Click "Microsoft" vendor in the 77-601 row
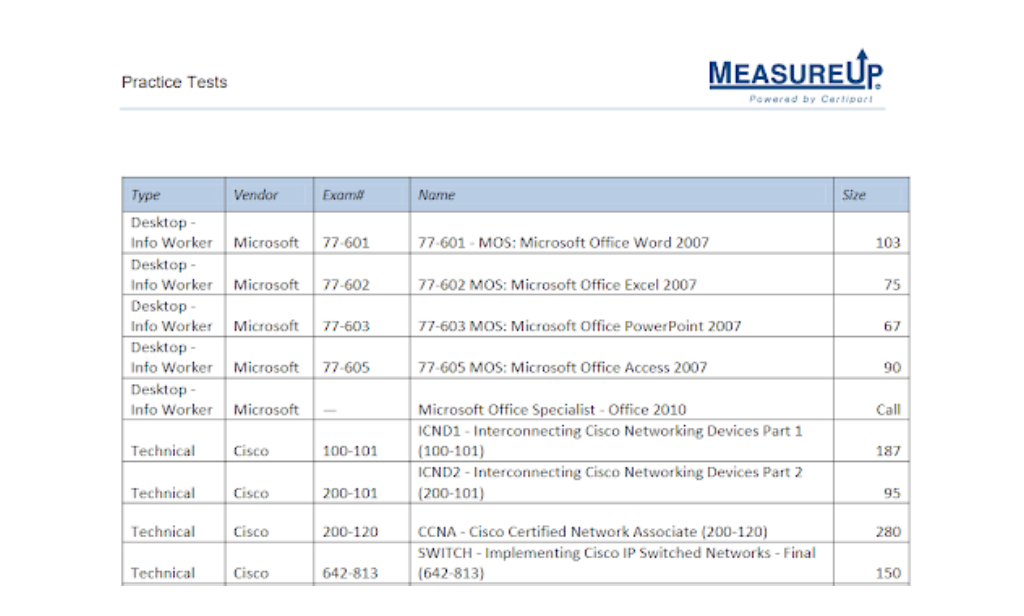The image size is (1024, 616). [x=266, y=243]
